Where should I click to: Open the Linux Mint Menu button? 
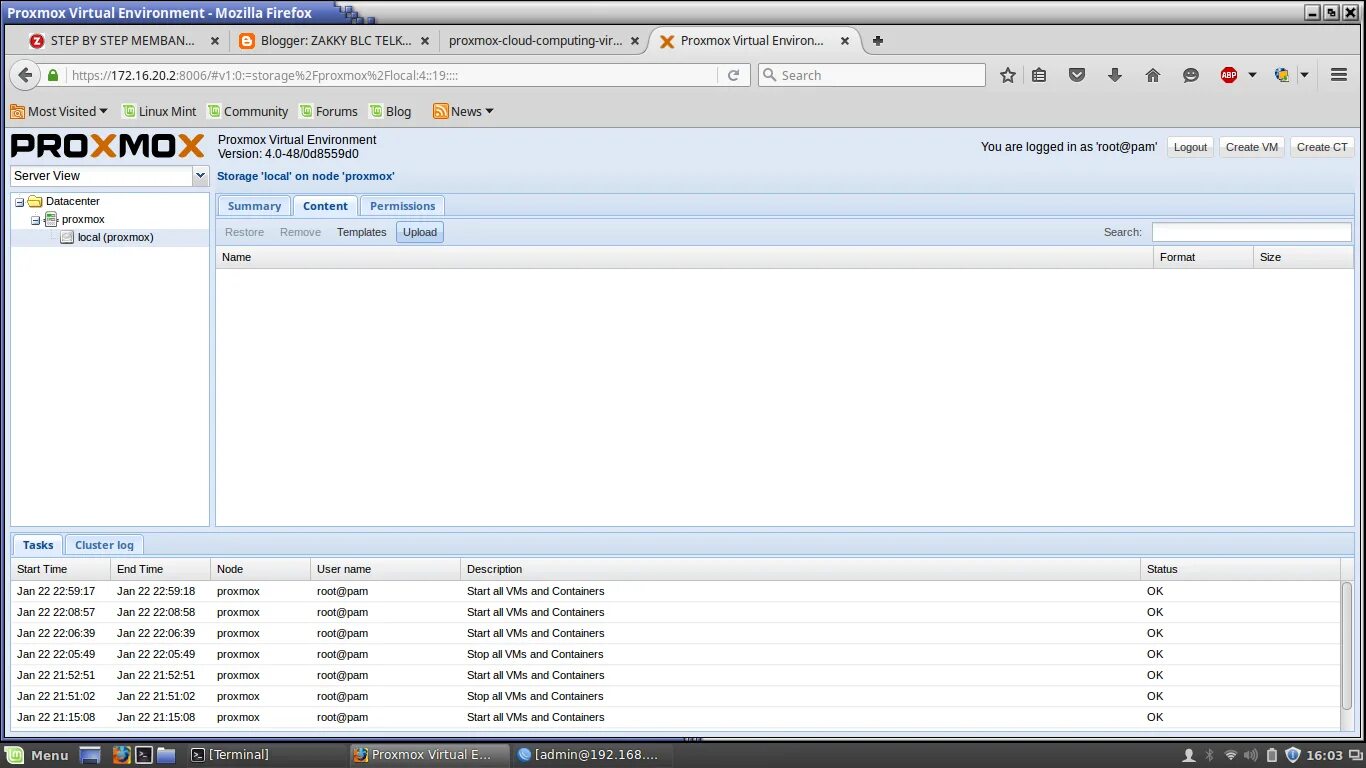(x=37, y=755)
